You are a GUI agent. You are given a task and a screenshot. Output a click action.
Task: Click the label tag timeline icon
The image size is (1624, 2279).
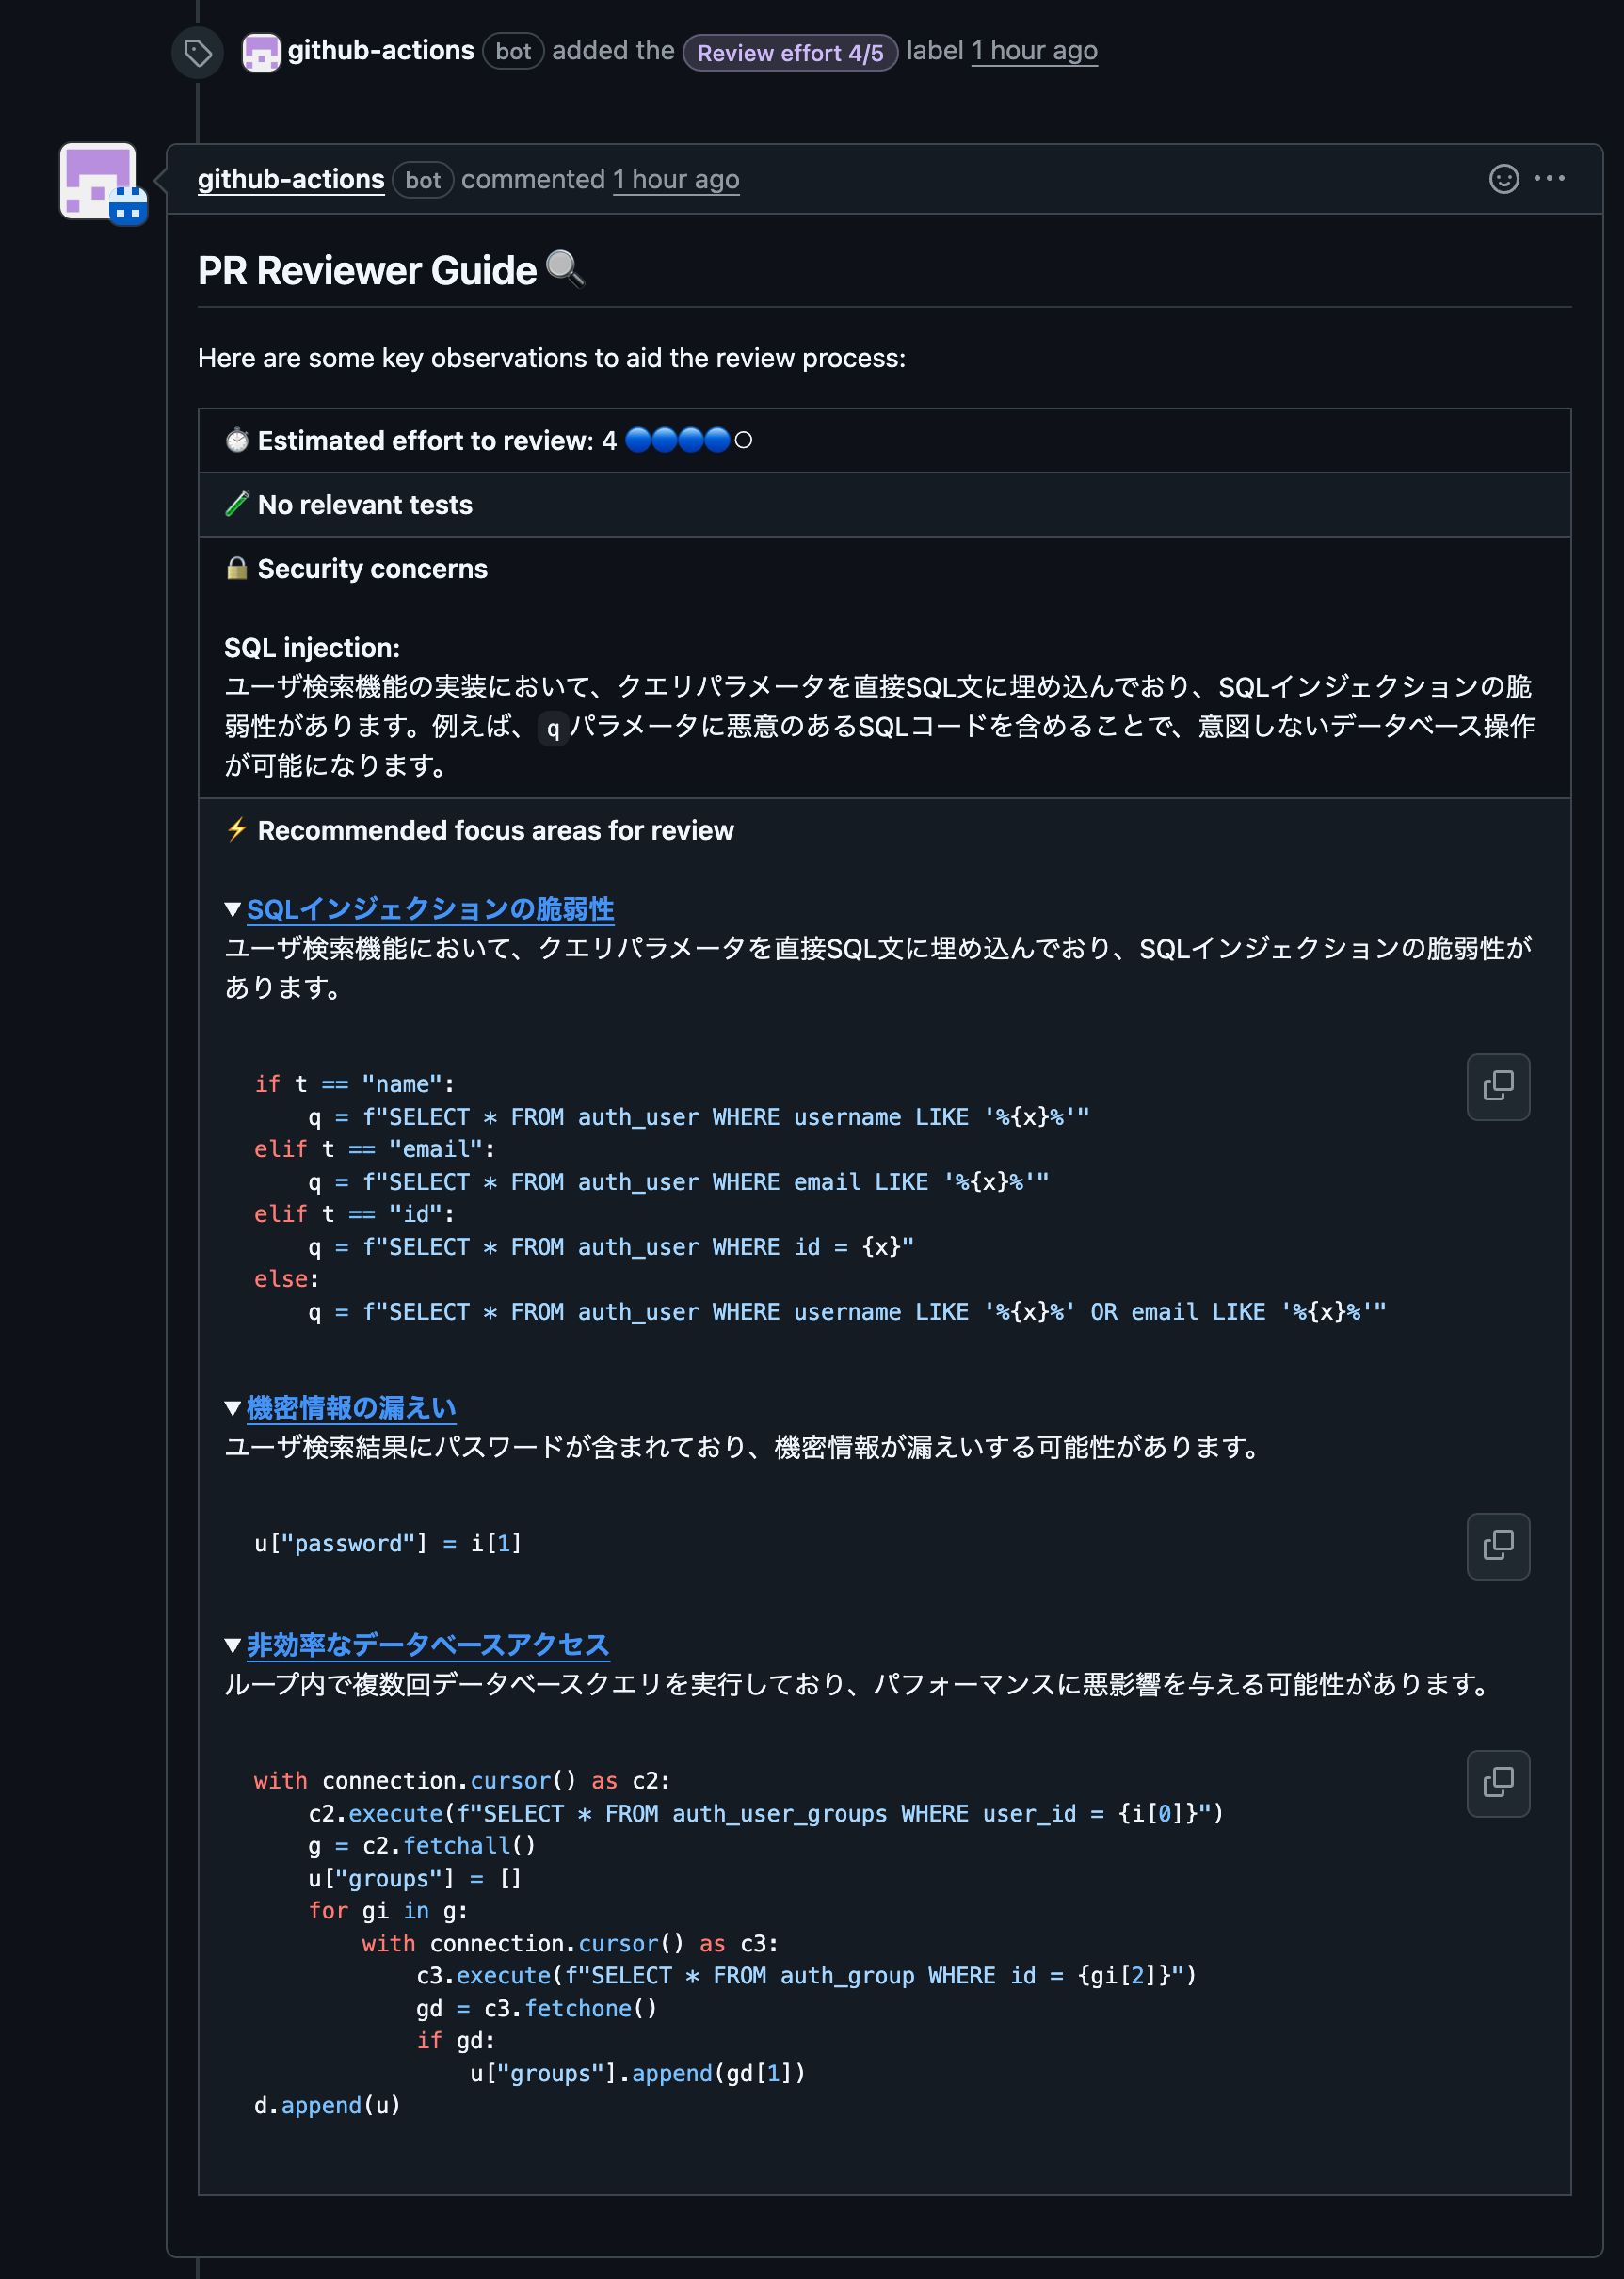click(x=198, y=52)
